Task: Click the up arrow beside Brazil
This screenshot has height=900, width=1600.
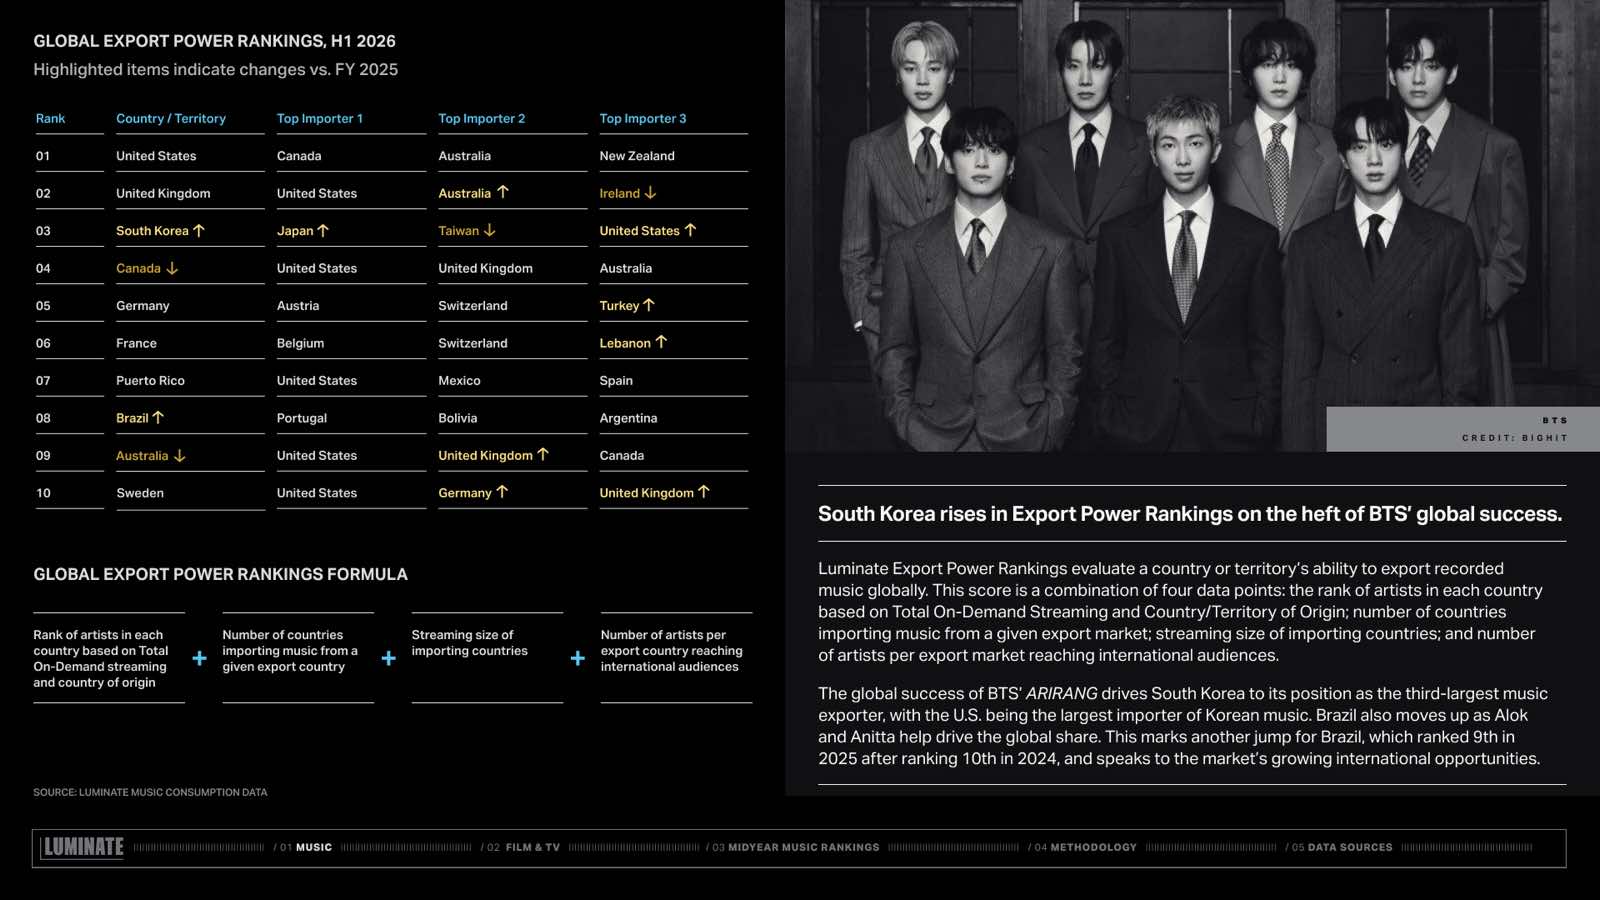Action: click(158, 417)
